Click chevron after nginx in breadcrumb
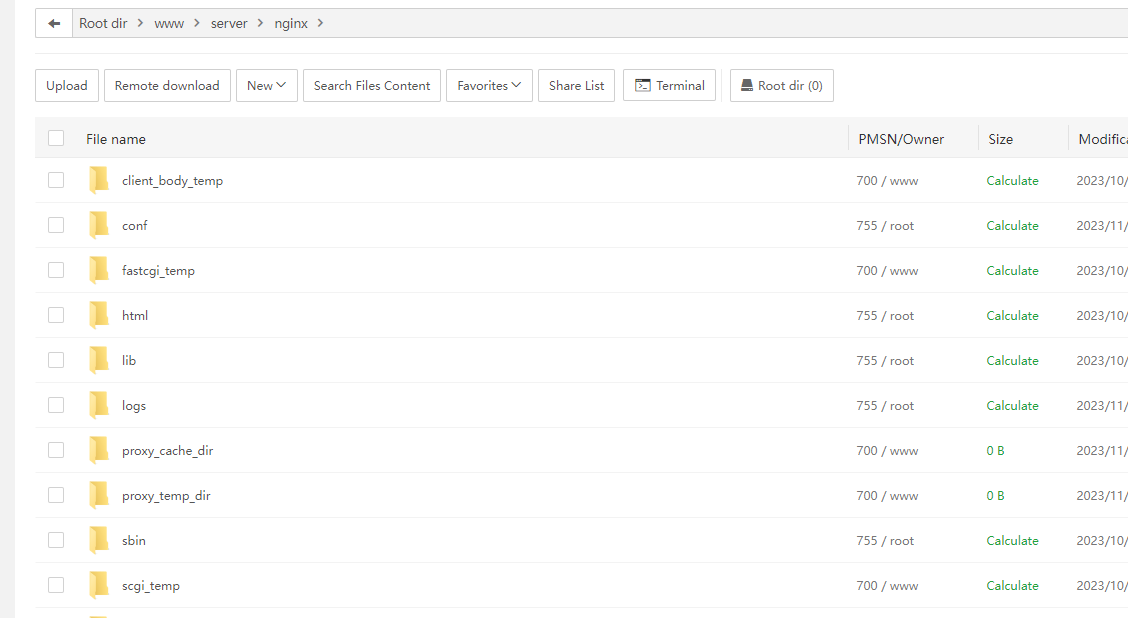1128x618 pixels. coord(320,23)
